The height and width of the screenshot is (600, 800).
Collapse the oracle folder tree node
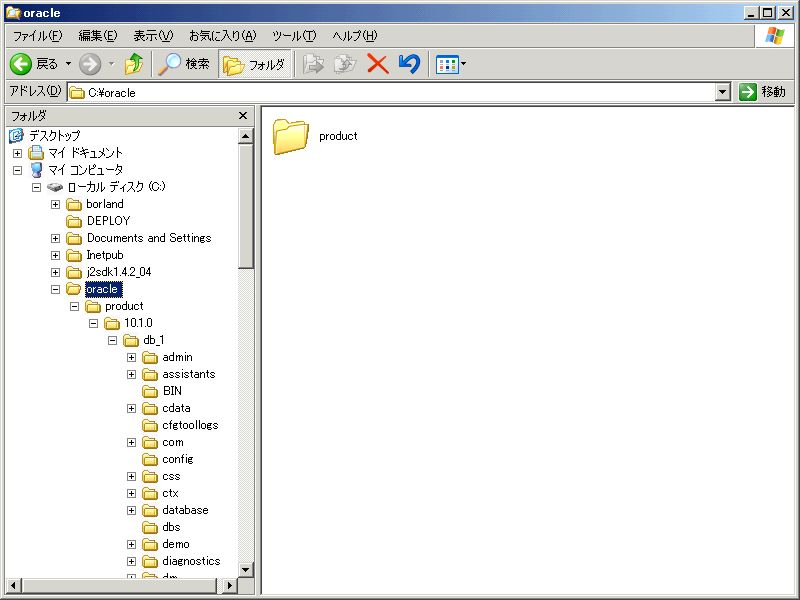point(56,289)
